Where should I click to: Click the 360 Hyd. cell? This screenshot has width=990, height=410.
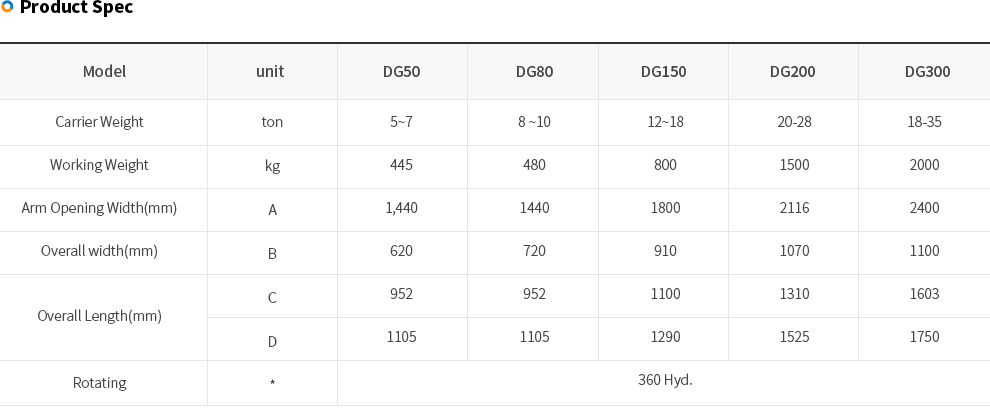point(665,380)
